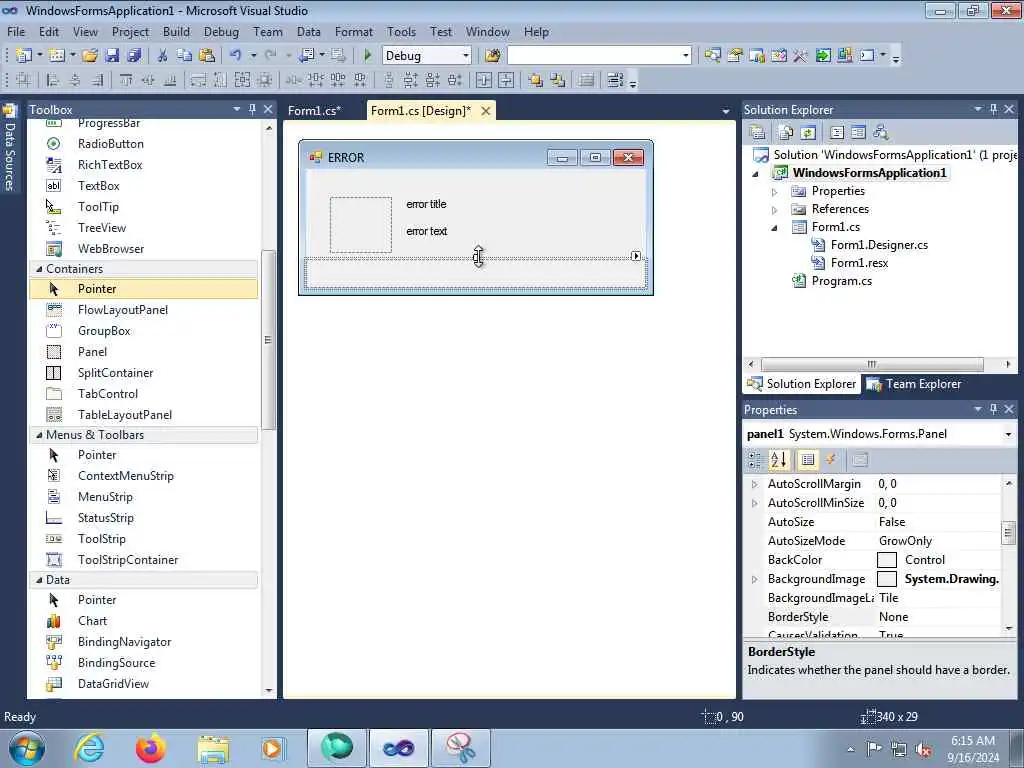The image size is (1024, 768).
Task: Open the Format menu
Action: point(353,31)
